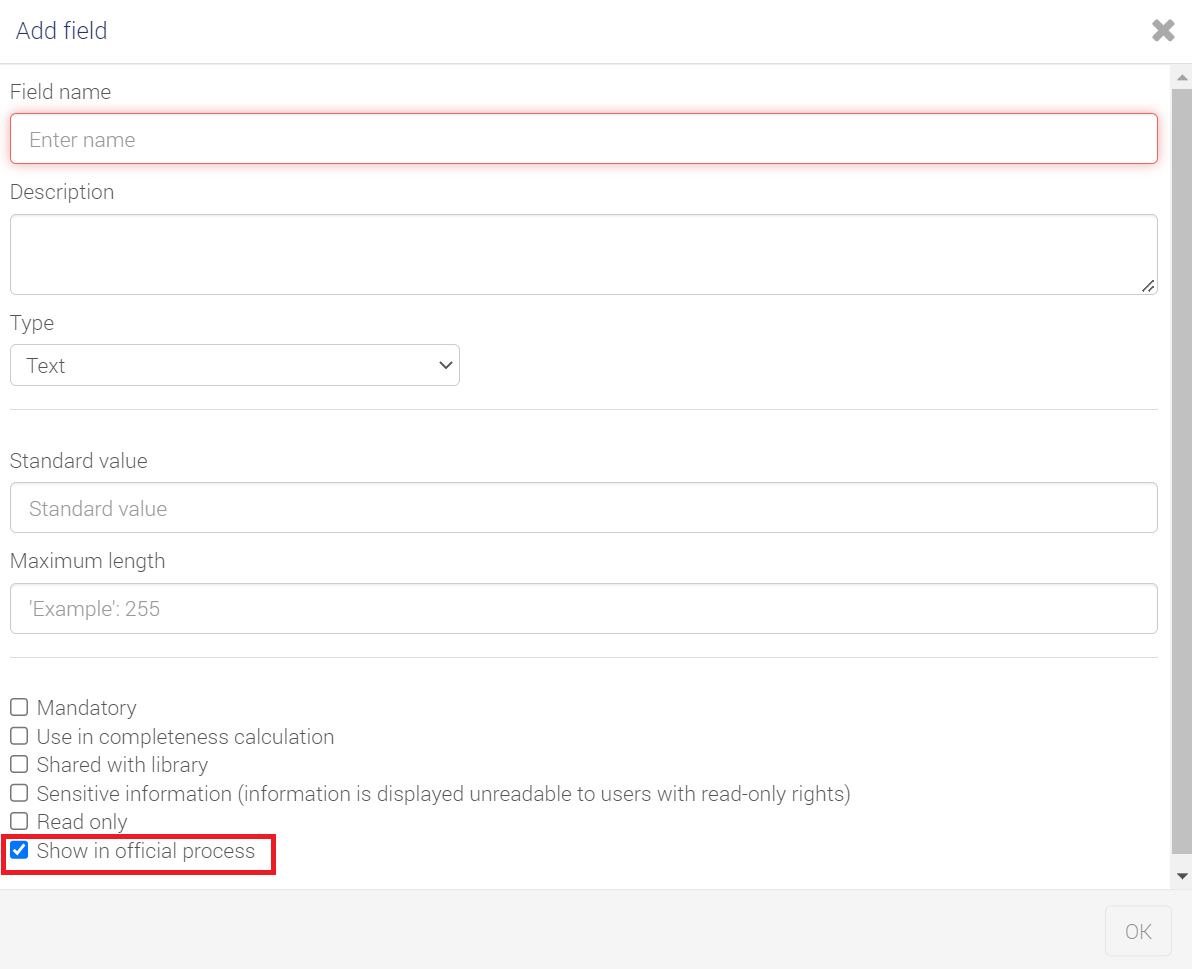
Task: Click the vertical scrollbar thumb
Action: pos(1182,471)
